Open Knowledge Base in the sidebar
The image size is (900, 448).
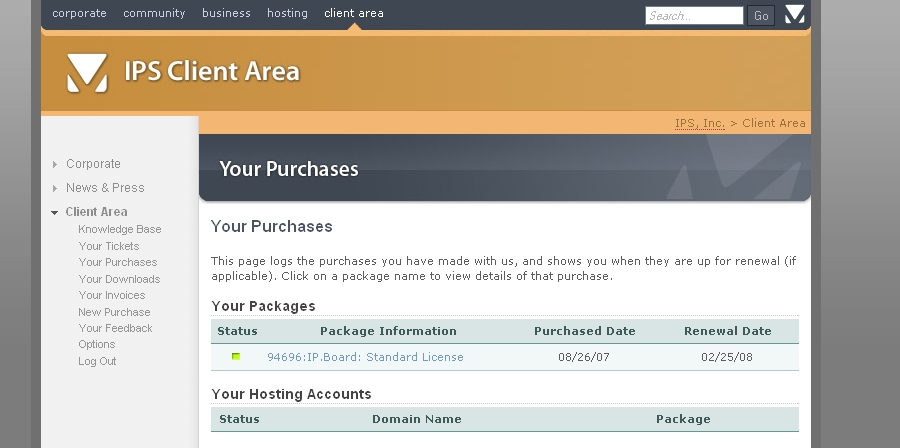click(x=120, y=229)
